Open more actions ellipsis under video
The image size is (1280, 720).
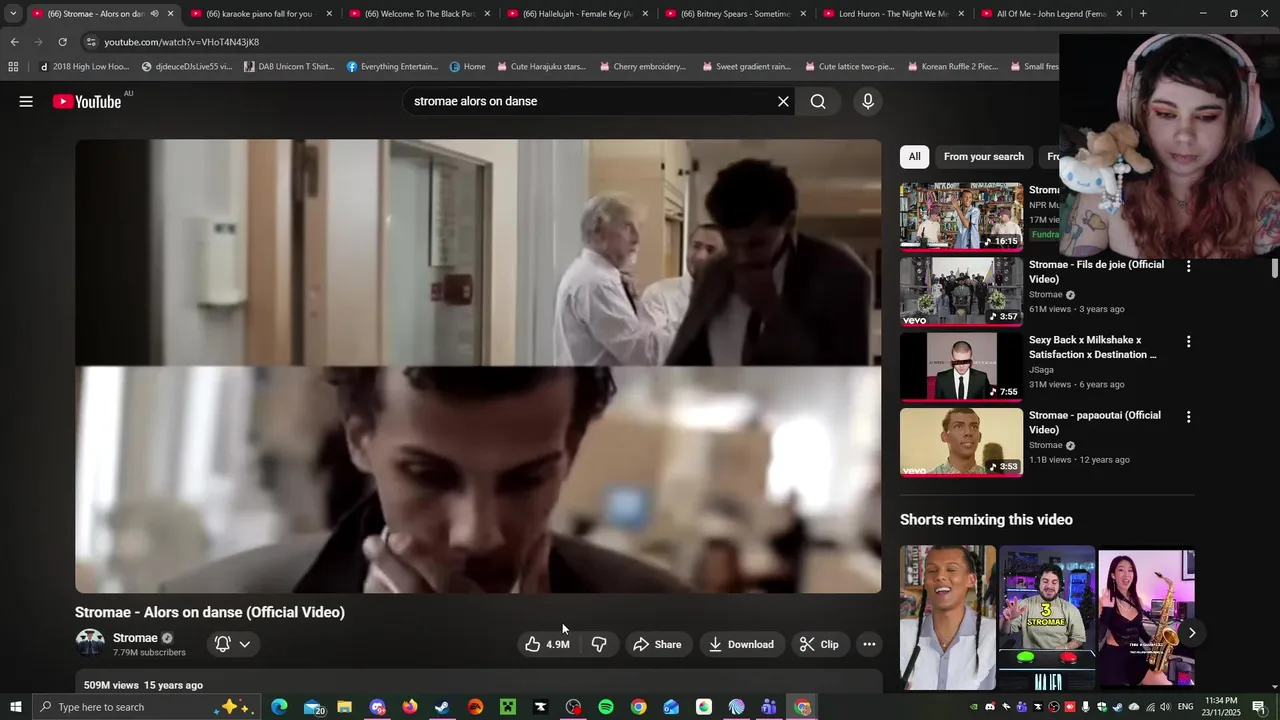pos(870,644)
